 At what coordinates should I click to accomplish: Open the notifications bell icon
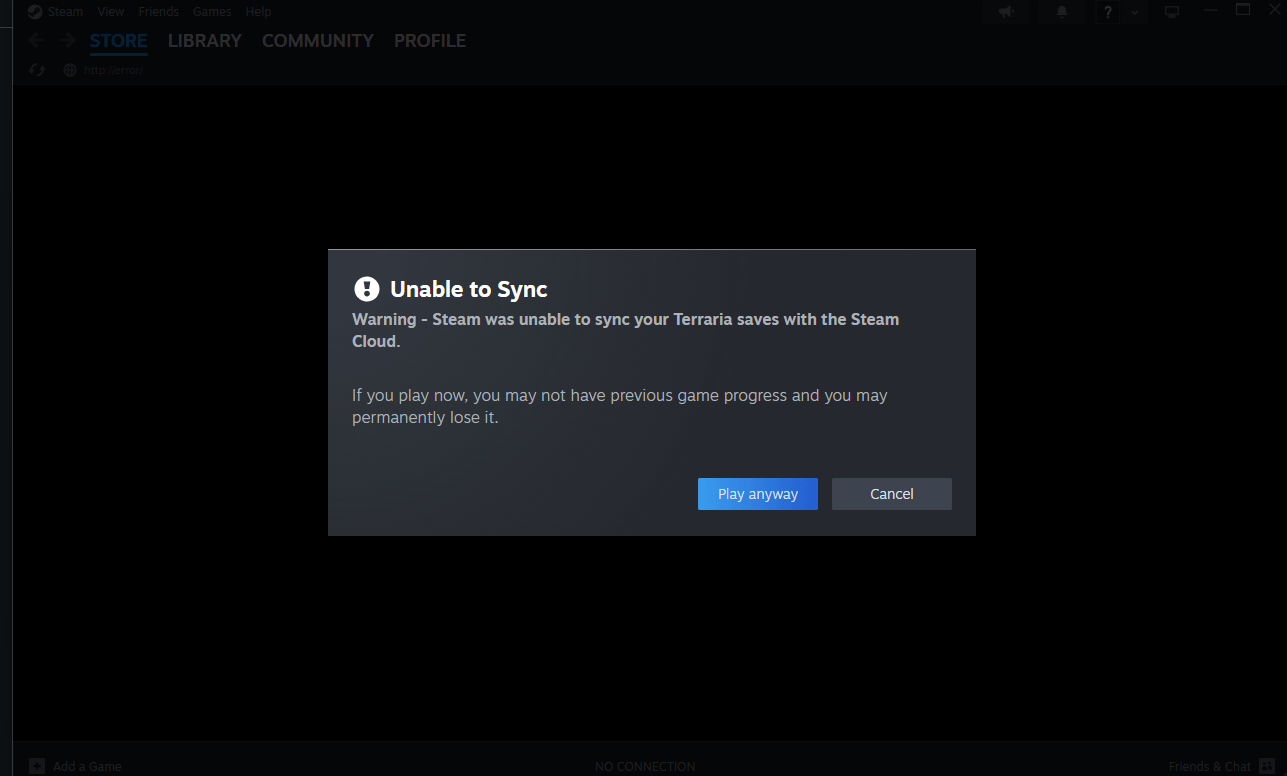[1062, 12]
